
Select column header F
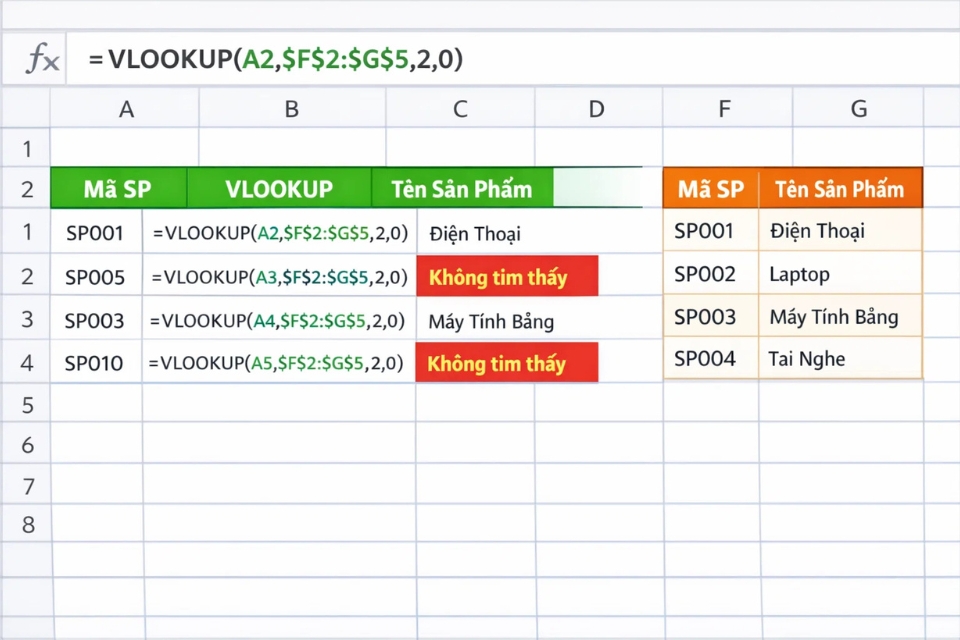[x=724, y=108]
